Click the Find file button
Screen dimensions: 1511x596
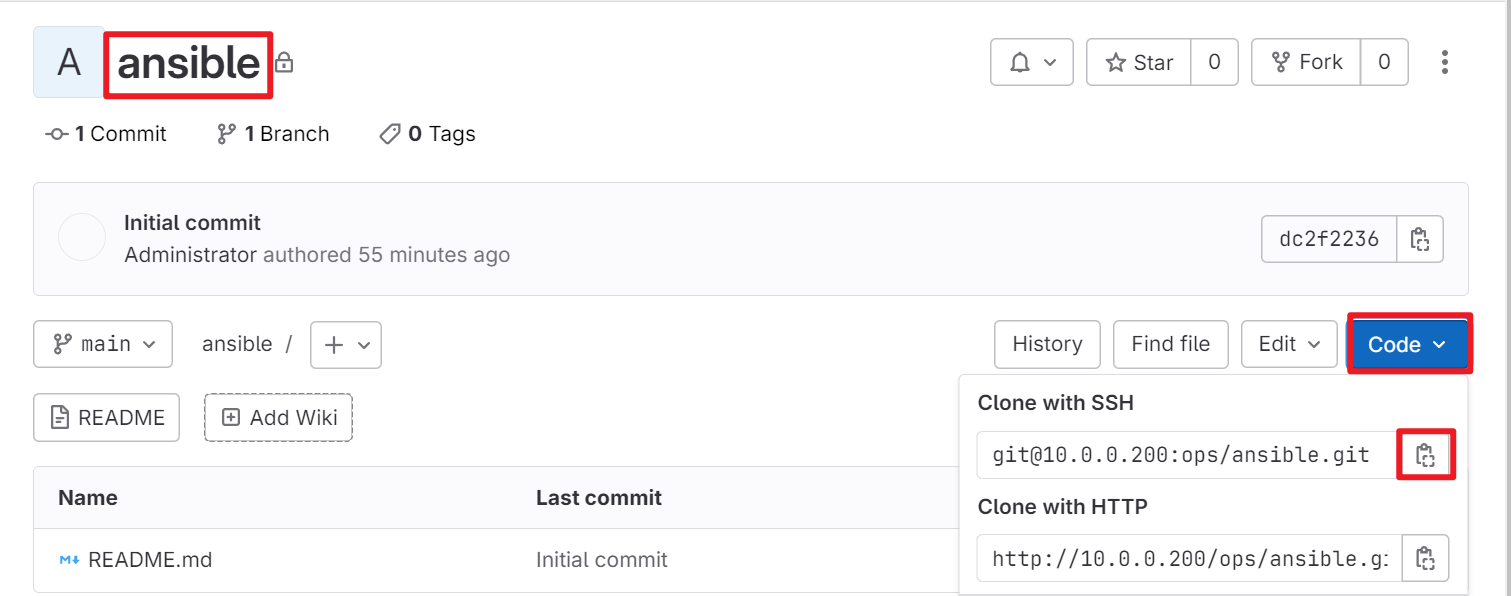click(1171, 344)
